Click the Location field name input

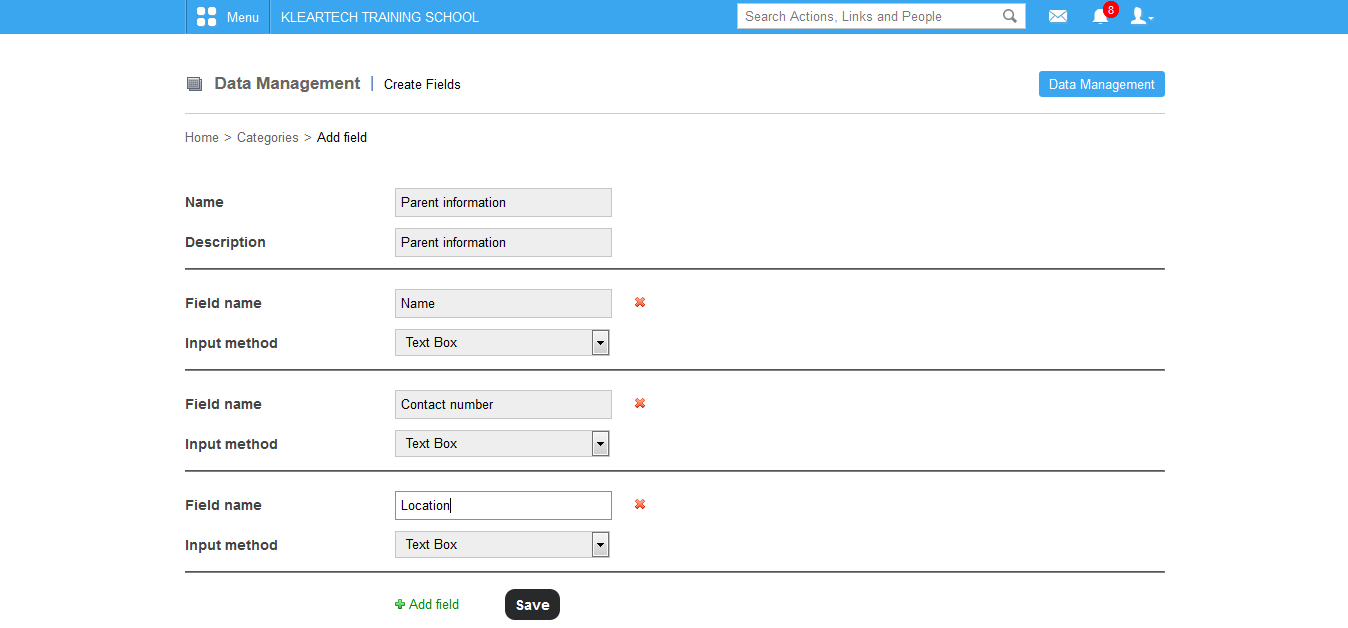click(x=503, y=505)
